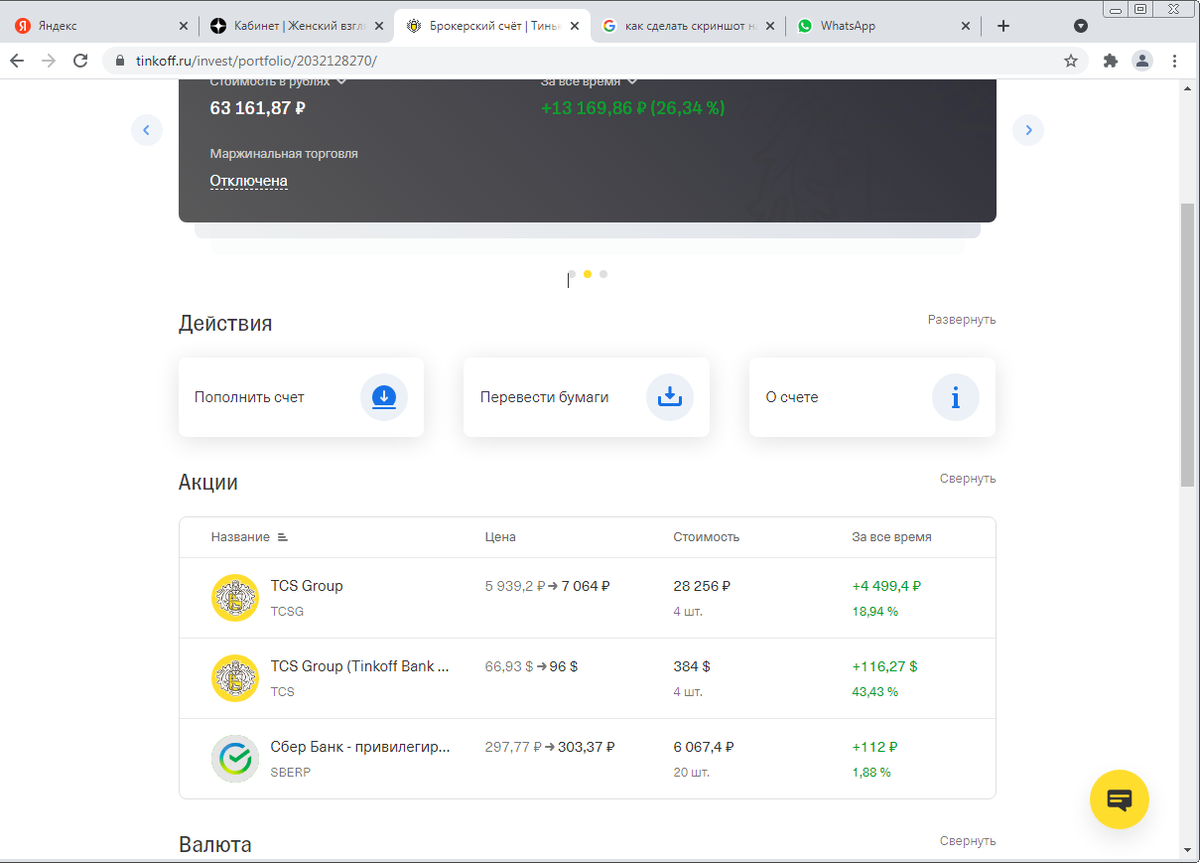Viewport: 1200px width, 863px height.
Task: Switch to the Яндекс tab
Action: (x=100, y=26)
